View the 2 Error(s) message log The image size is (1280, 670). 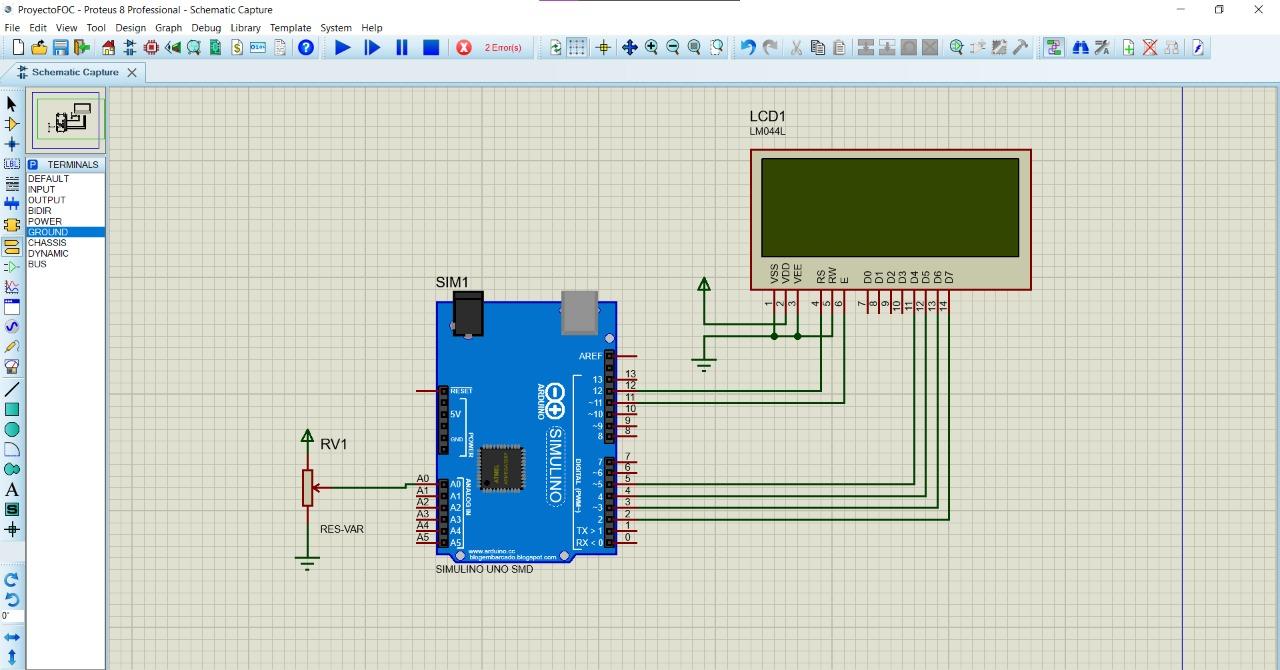click(503, 47)
